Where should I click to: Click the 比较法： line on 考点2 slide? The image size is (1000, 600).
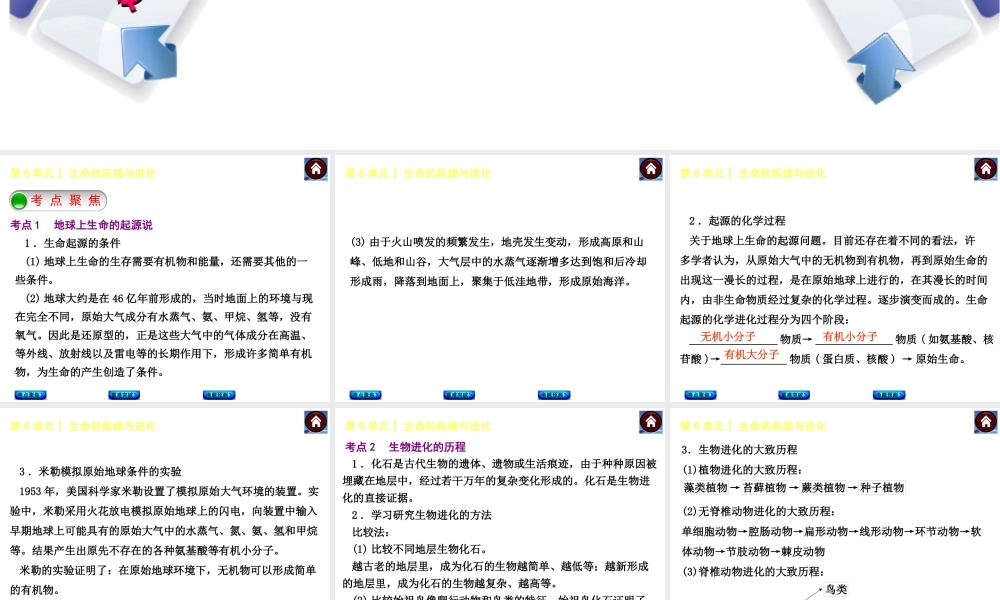371,532
